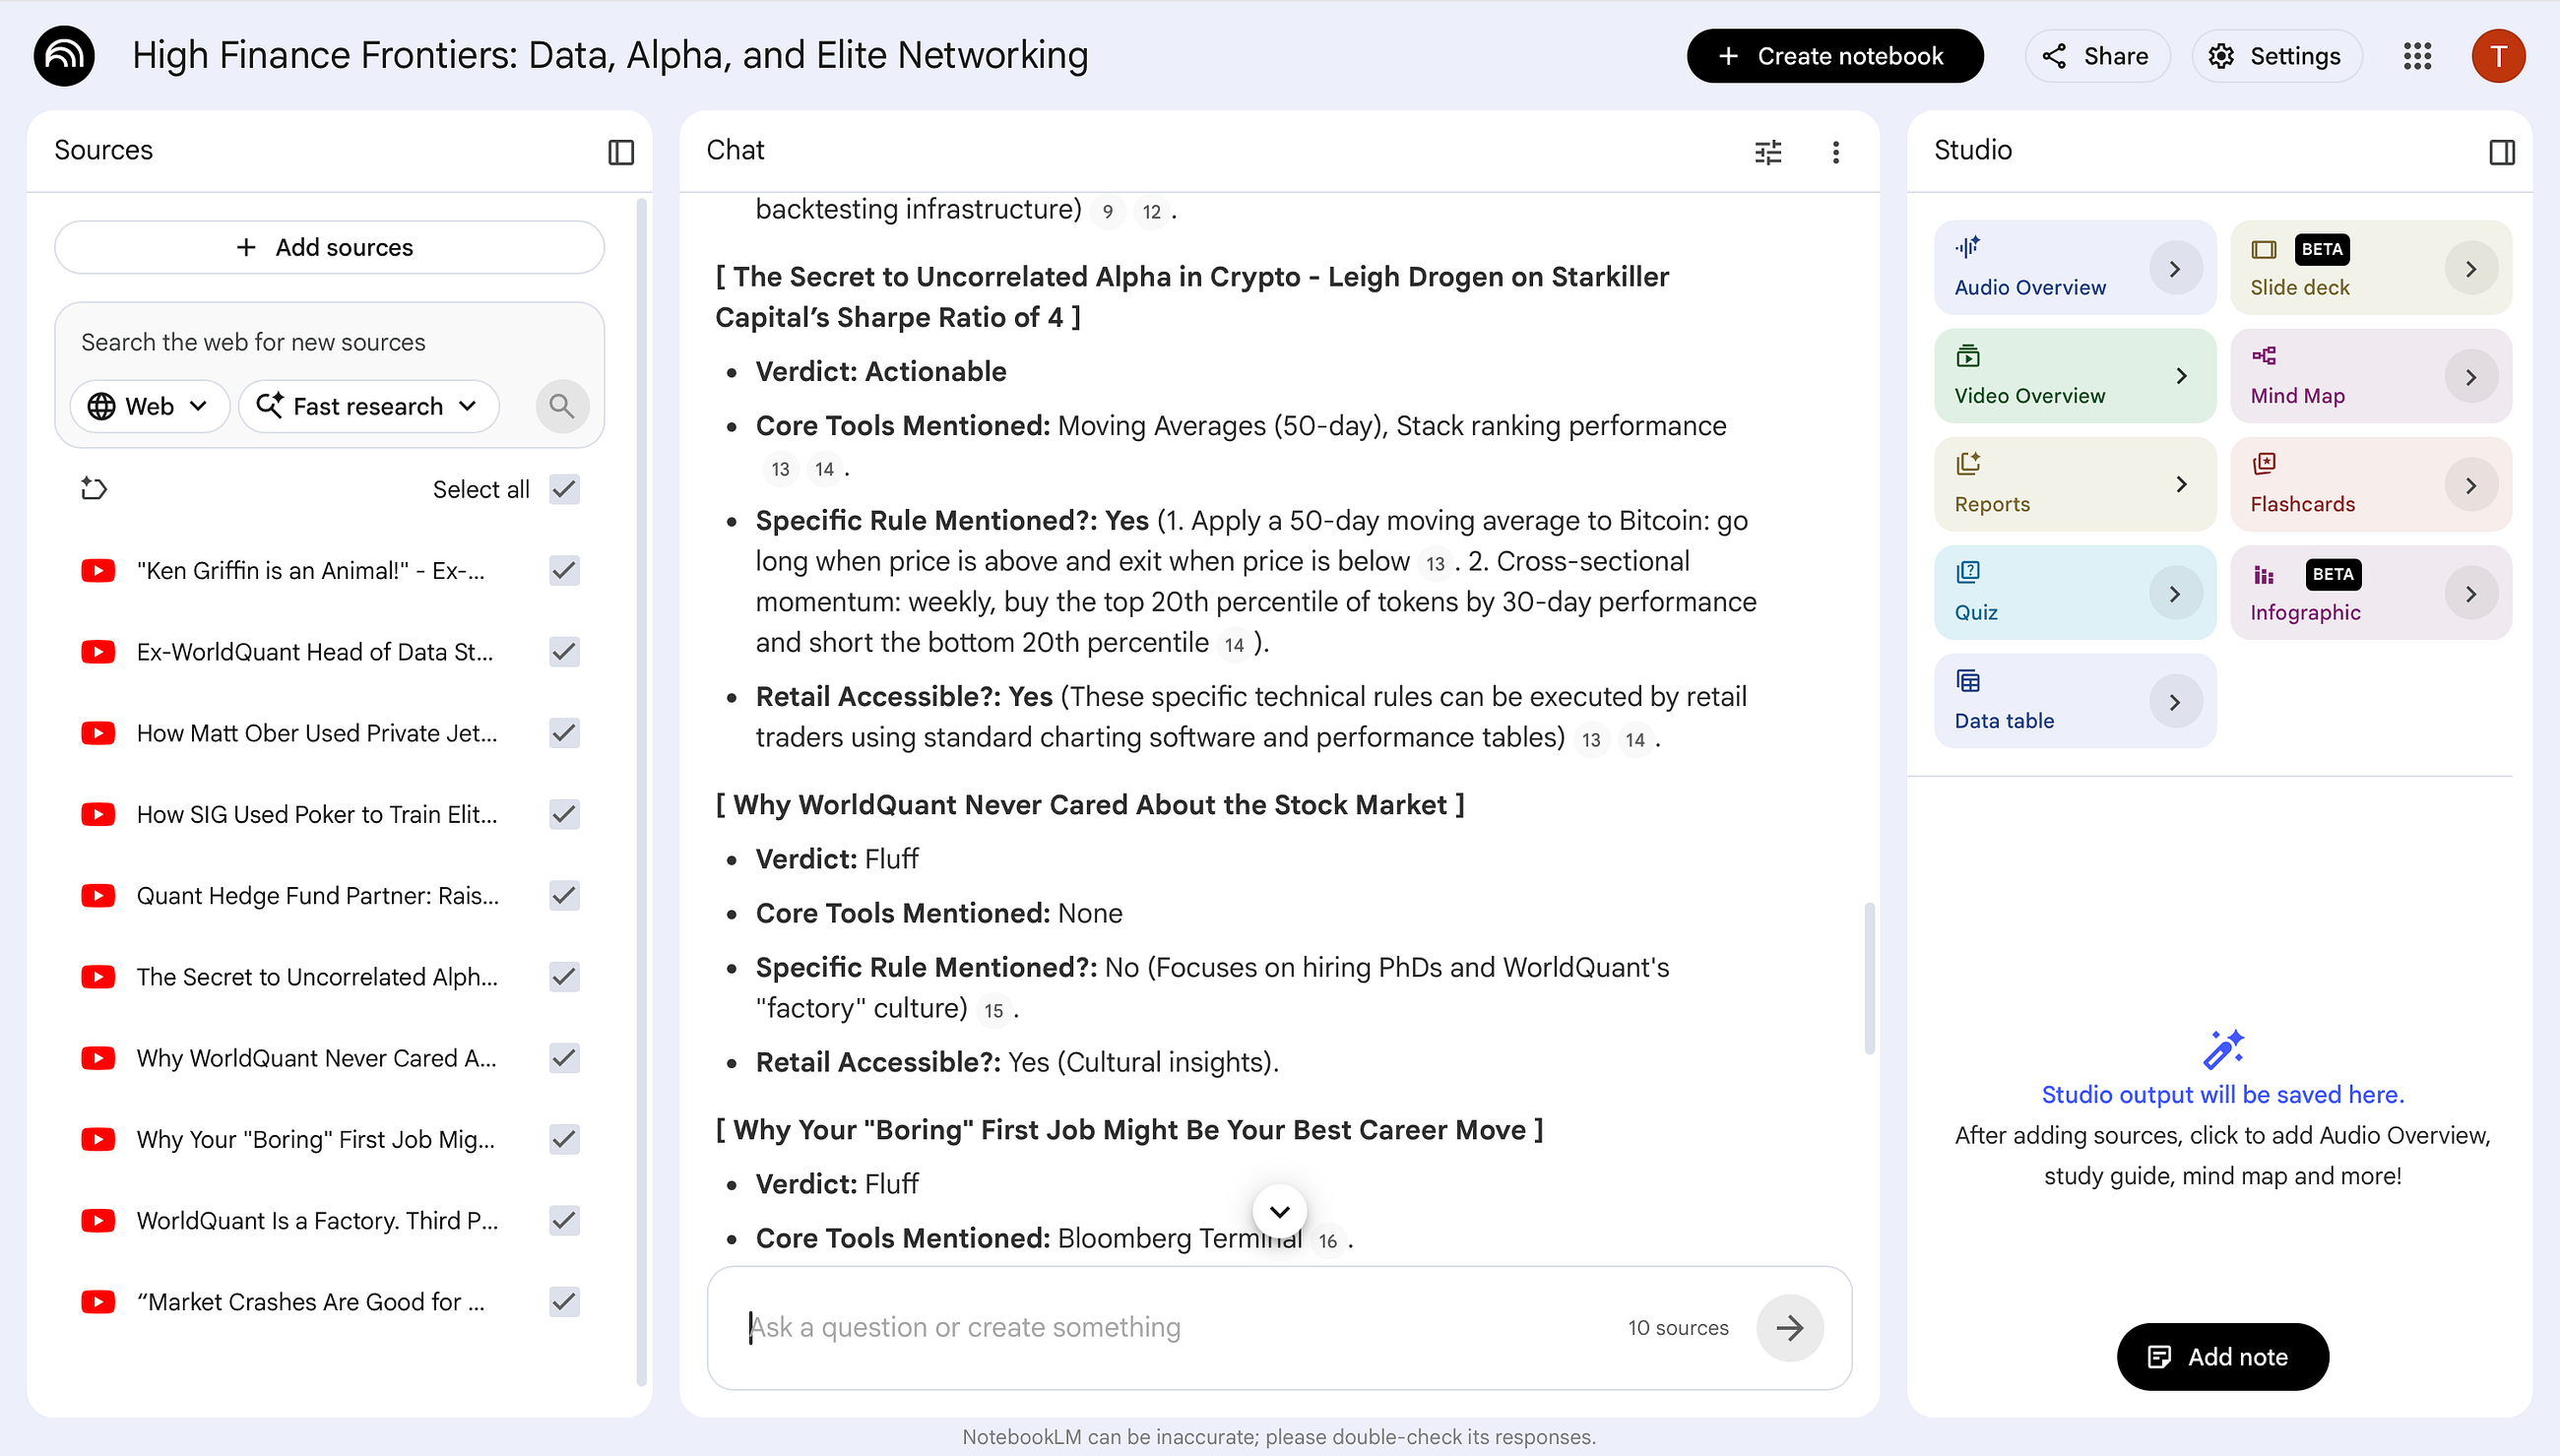Uncheck Market Crashes Are Good checkbox
Viewport: 2560px width, 1456px height.
(x=565, y=1302)
